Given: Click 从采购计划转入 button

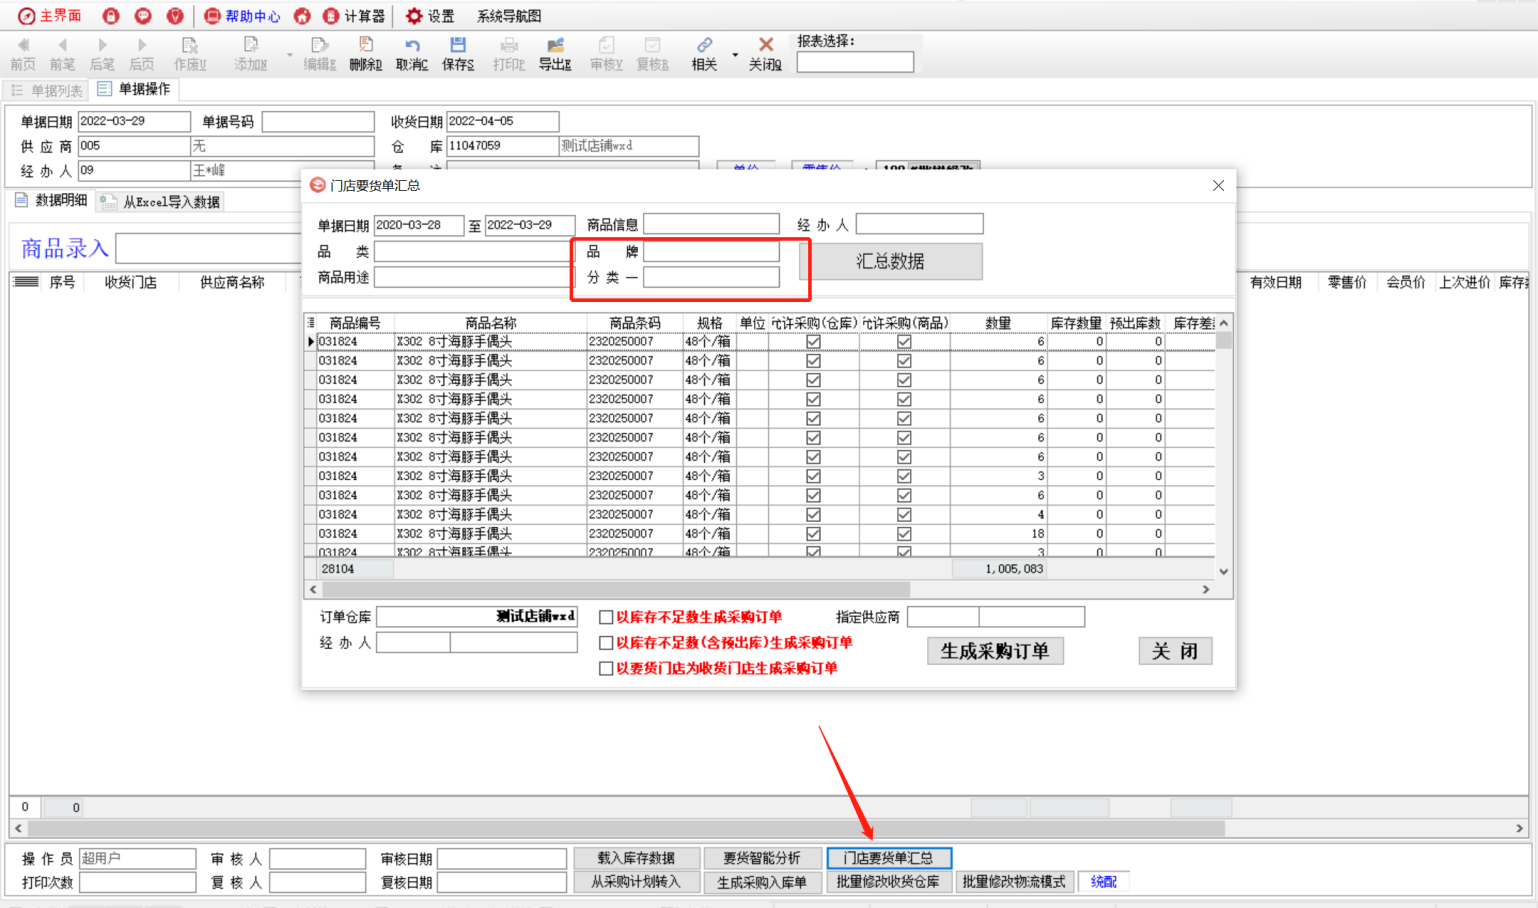Looking at the screenshot, I should click(636, 882).
